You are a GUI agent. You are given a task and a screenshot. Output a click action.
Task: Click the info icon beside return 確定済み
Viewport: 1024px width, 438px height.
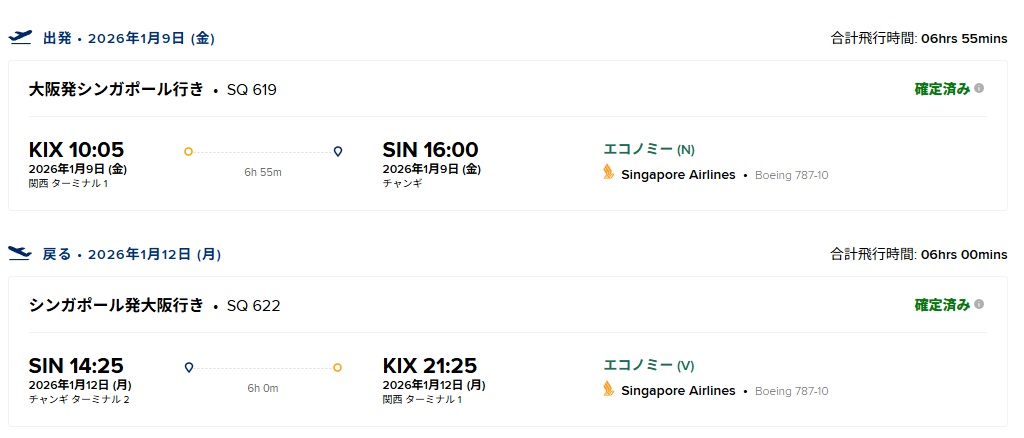979,304
